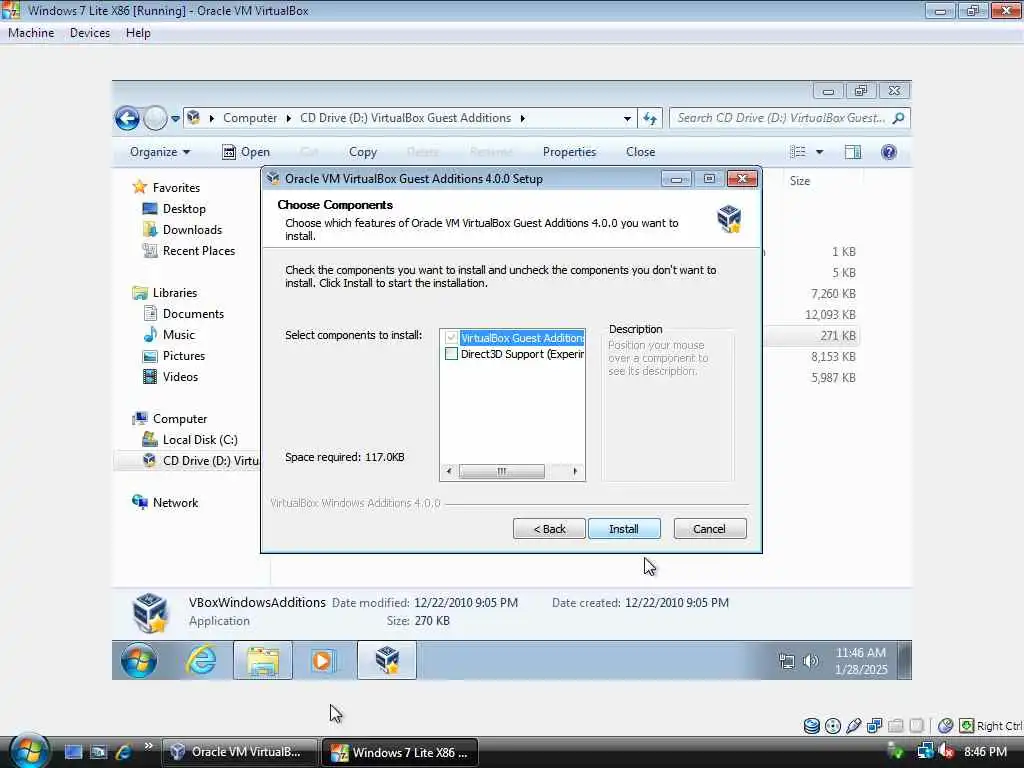The height and width of the screenshot is (768, 1024).
Task: Toggle VirtualBox Guest Additions checkbox
Action: 451,338
